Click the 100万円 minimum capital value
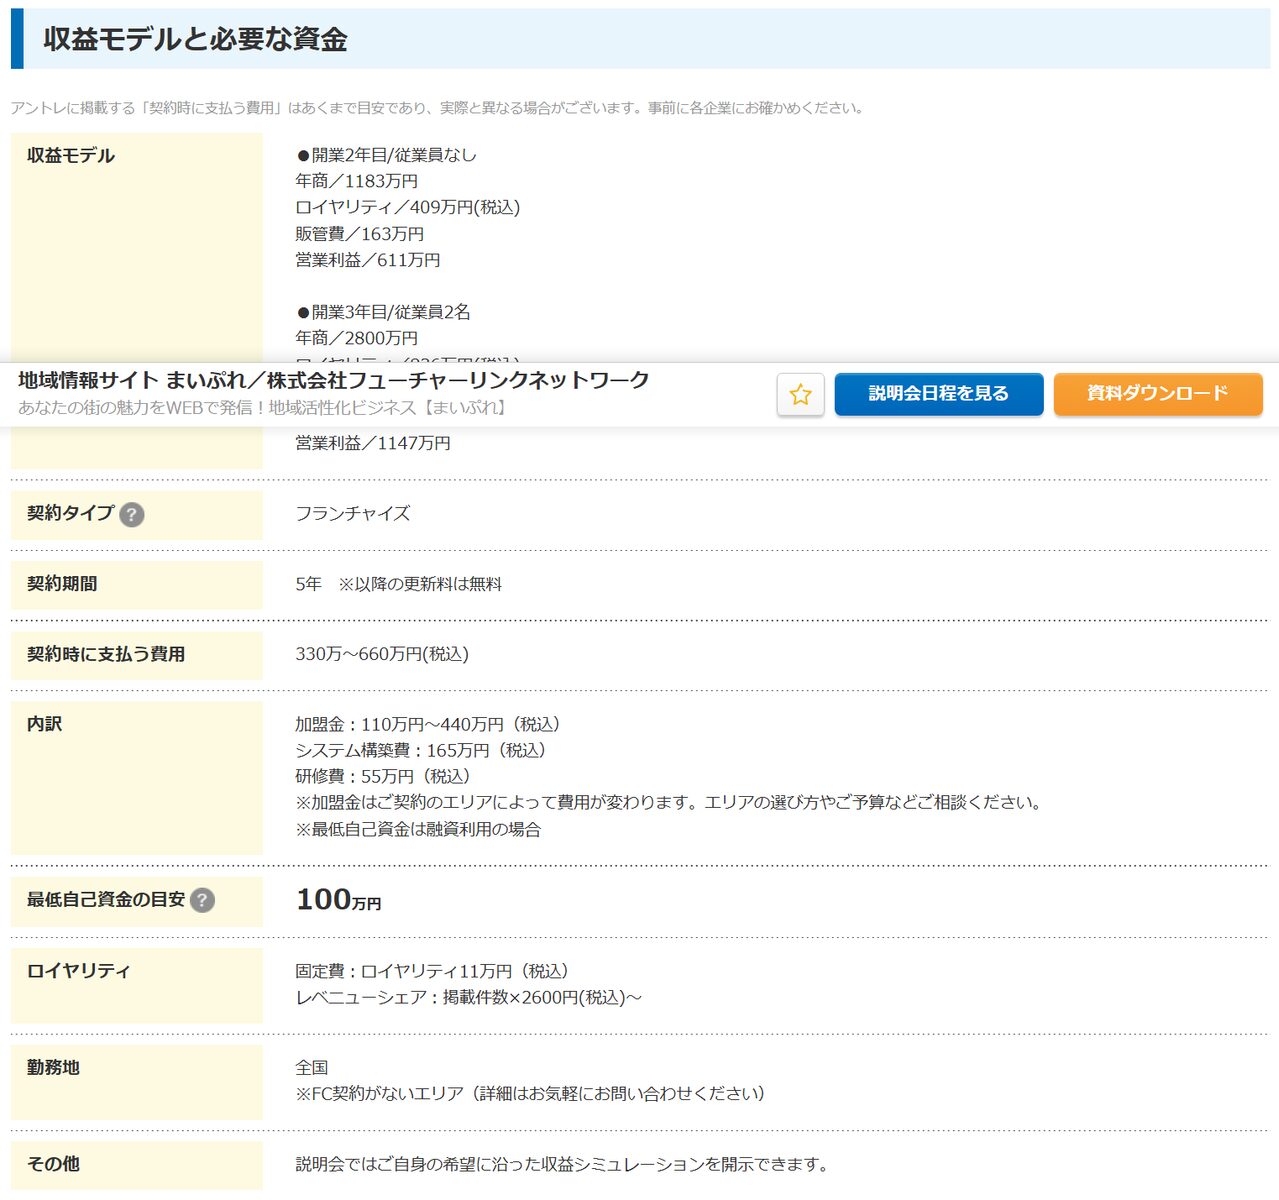This screenshot has width=1279, height=1200. coord(338,900)
